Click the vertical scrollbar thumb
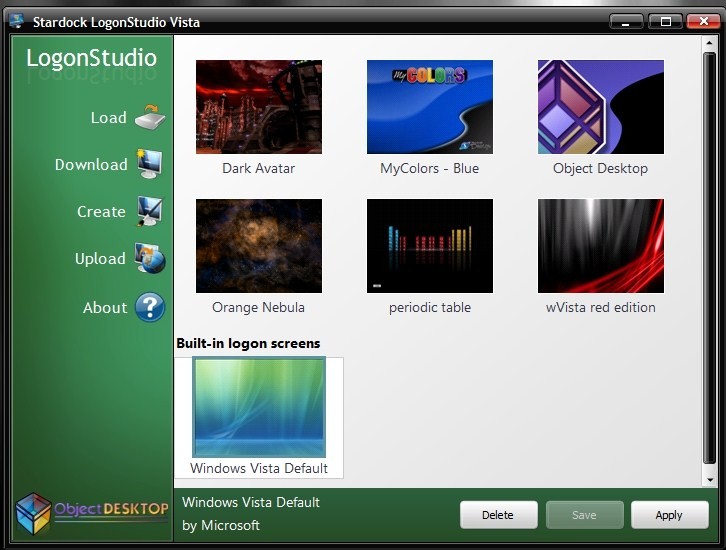Image resolution: width=726 pixels, height=550 pixels. pyautogui.click(x=709, y=258)
